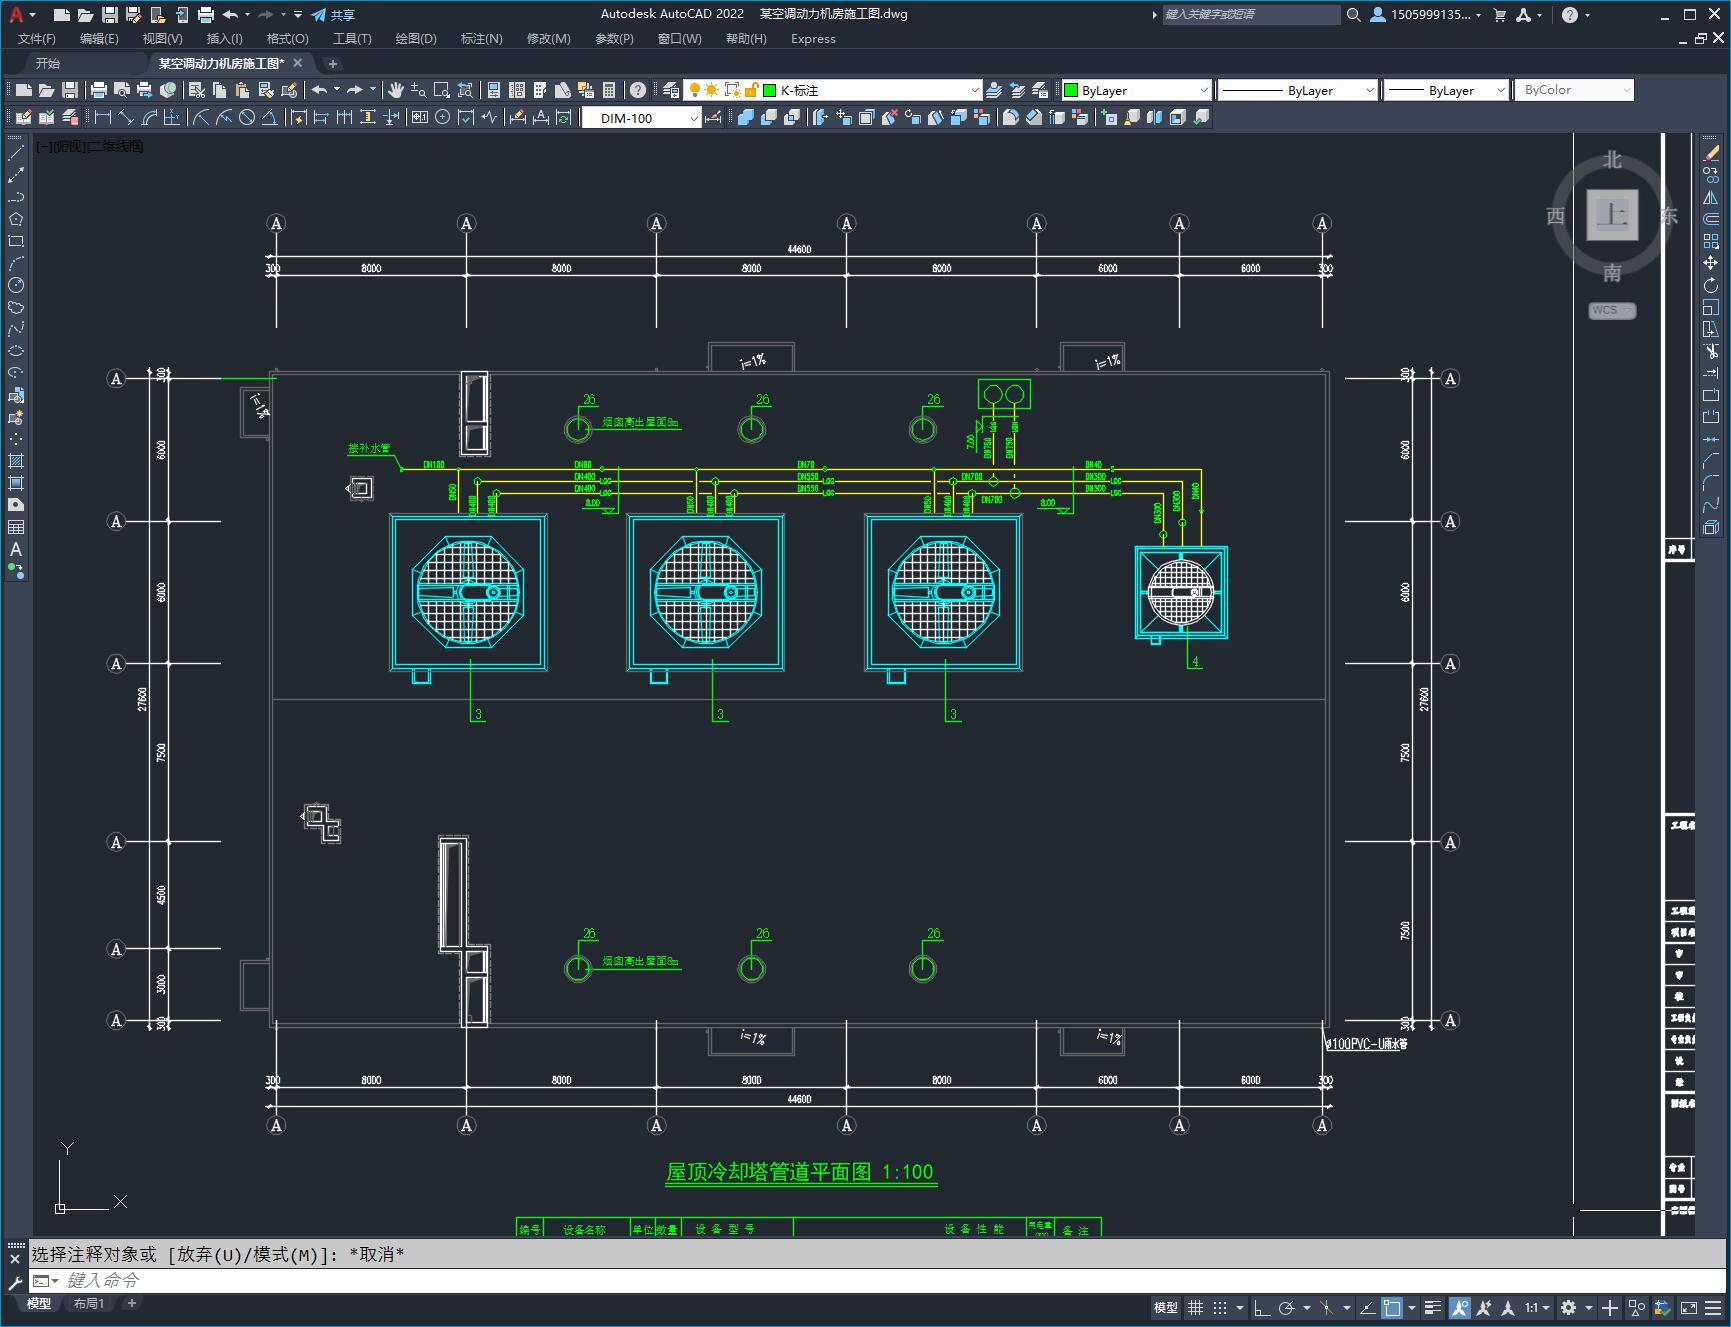Click the keyword search box in title bar
The width and height of the screenshot is (1731, 1327).
tap(1250, 14)
